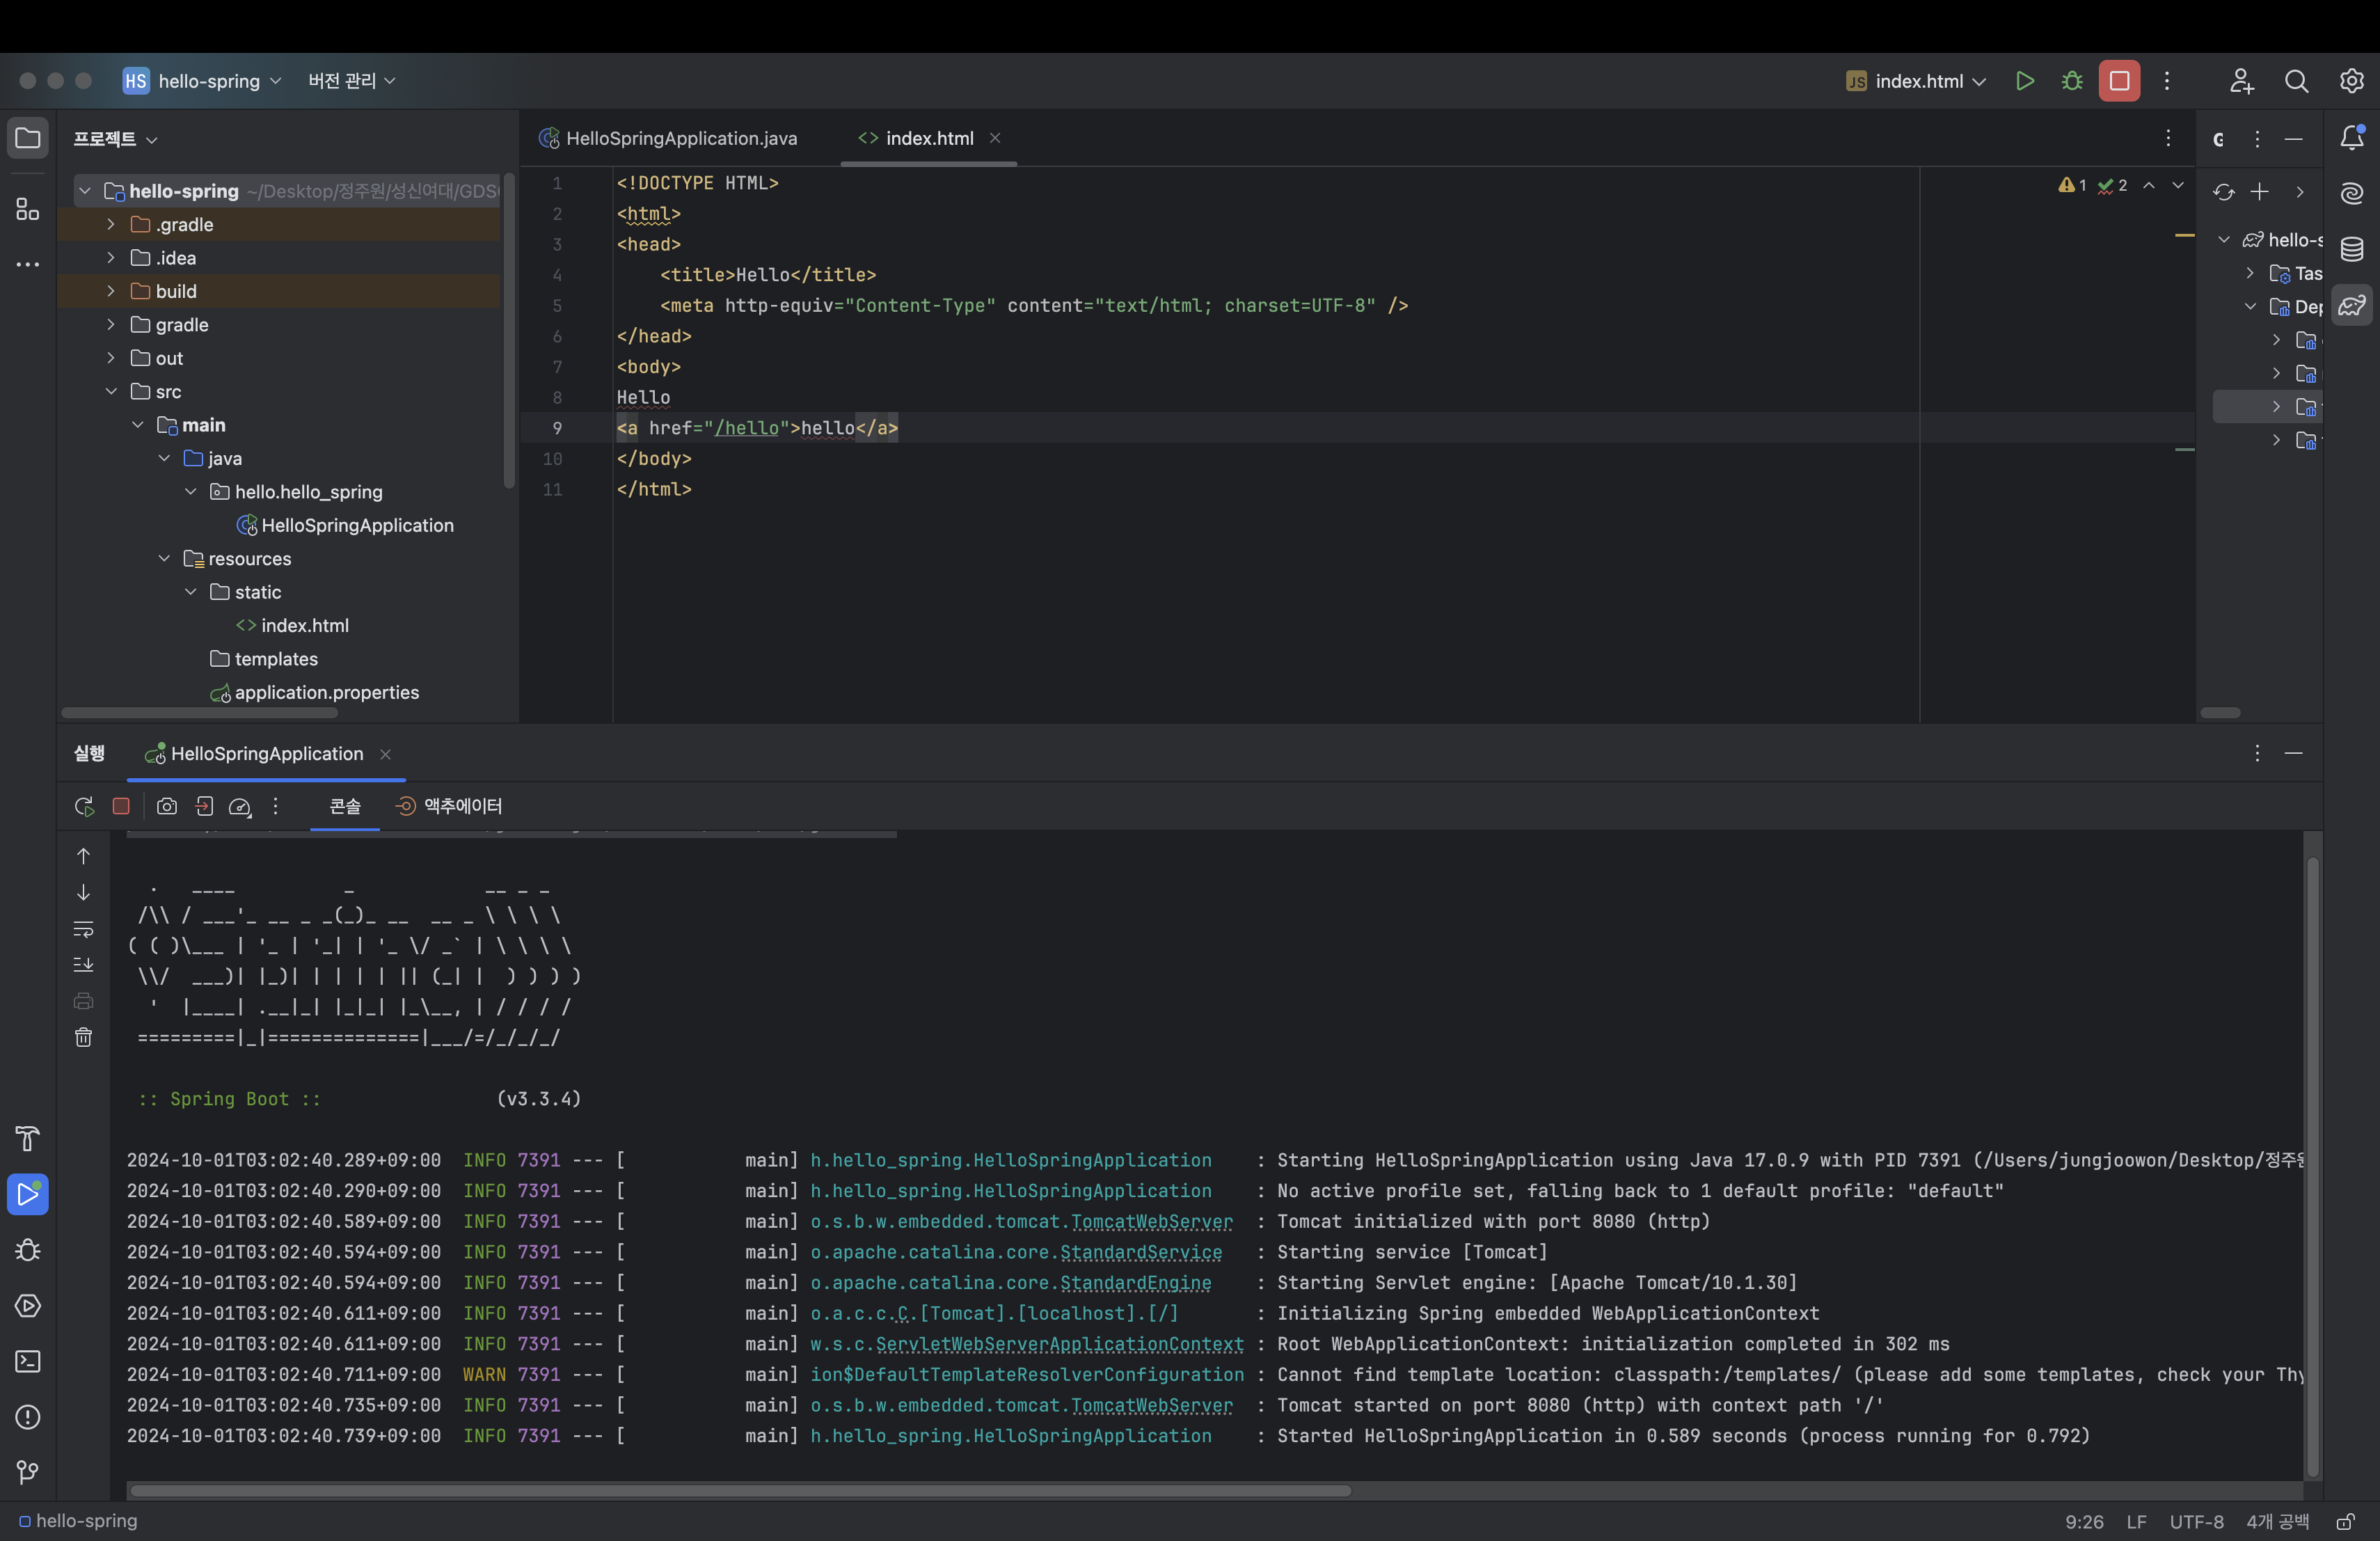2380x1541 pixels.
Task: Collapse the resources folder
Action: [x=164, y=558]
